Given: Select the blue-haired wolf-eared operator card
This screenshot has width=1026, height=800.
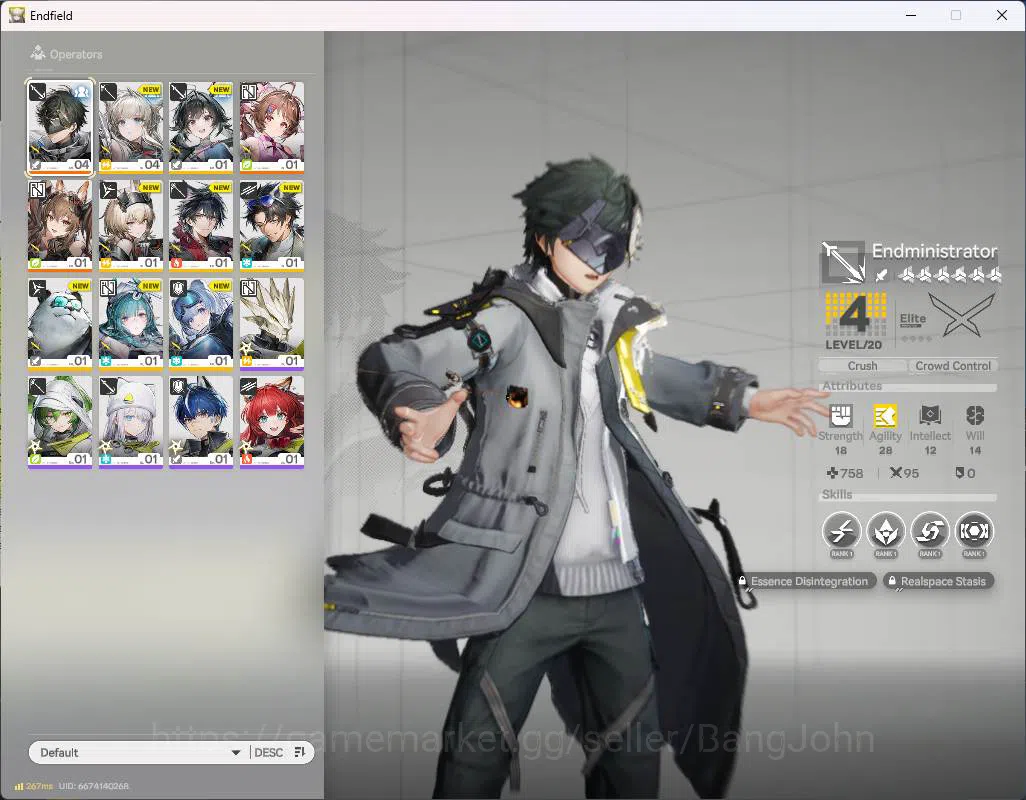Looking at the screenshot, I should [201, 422].
